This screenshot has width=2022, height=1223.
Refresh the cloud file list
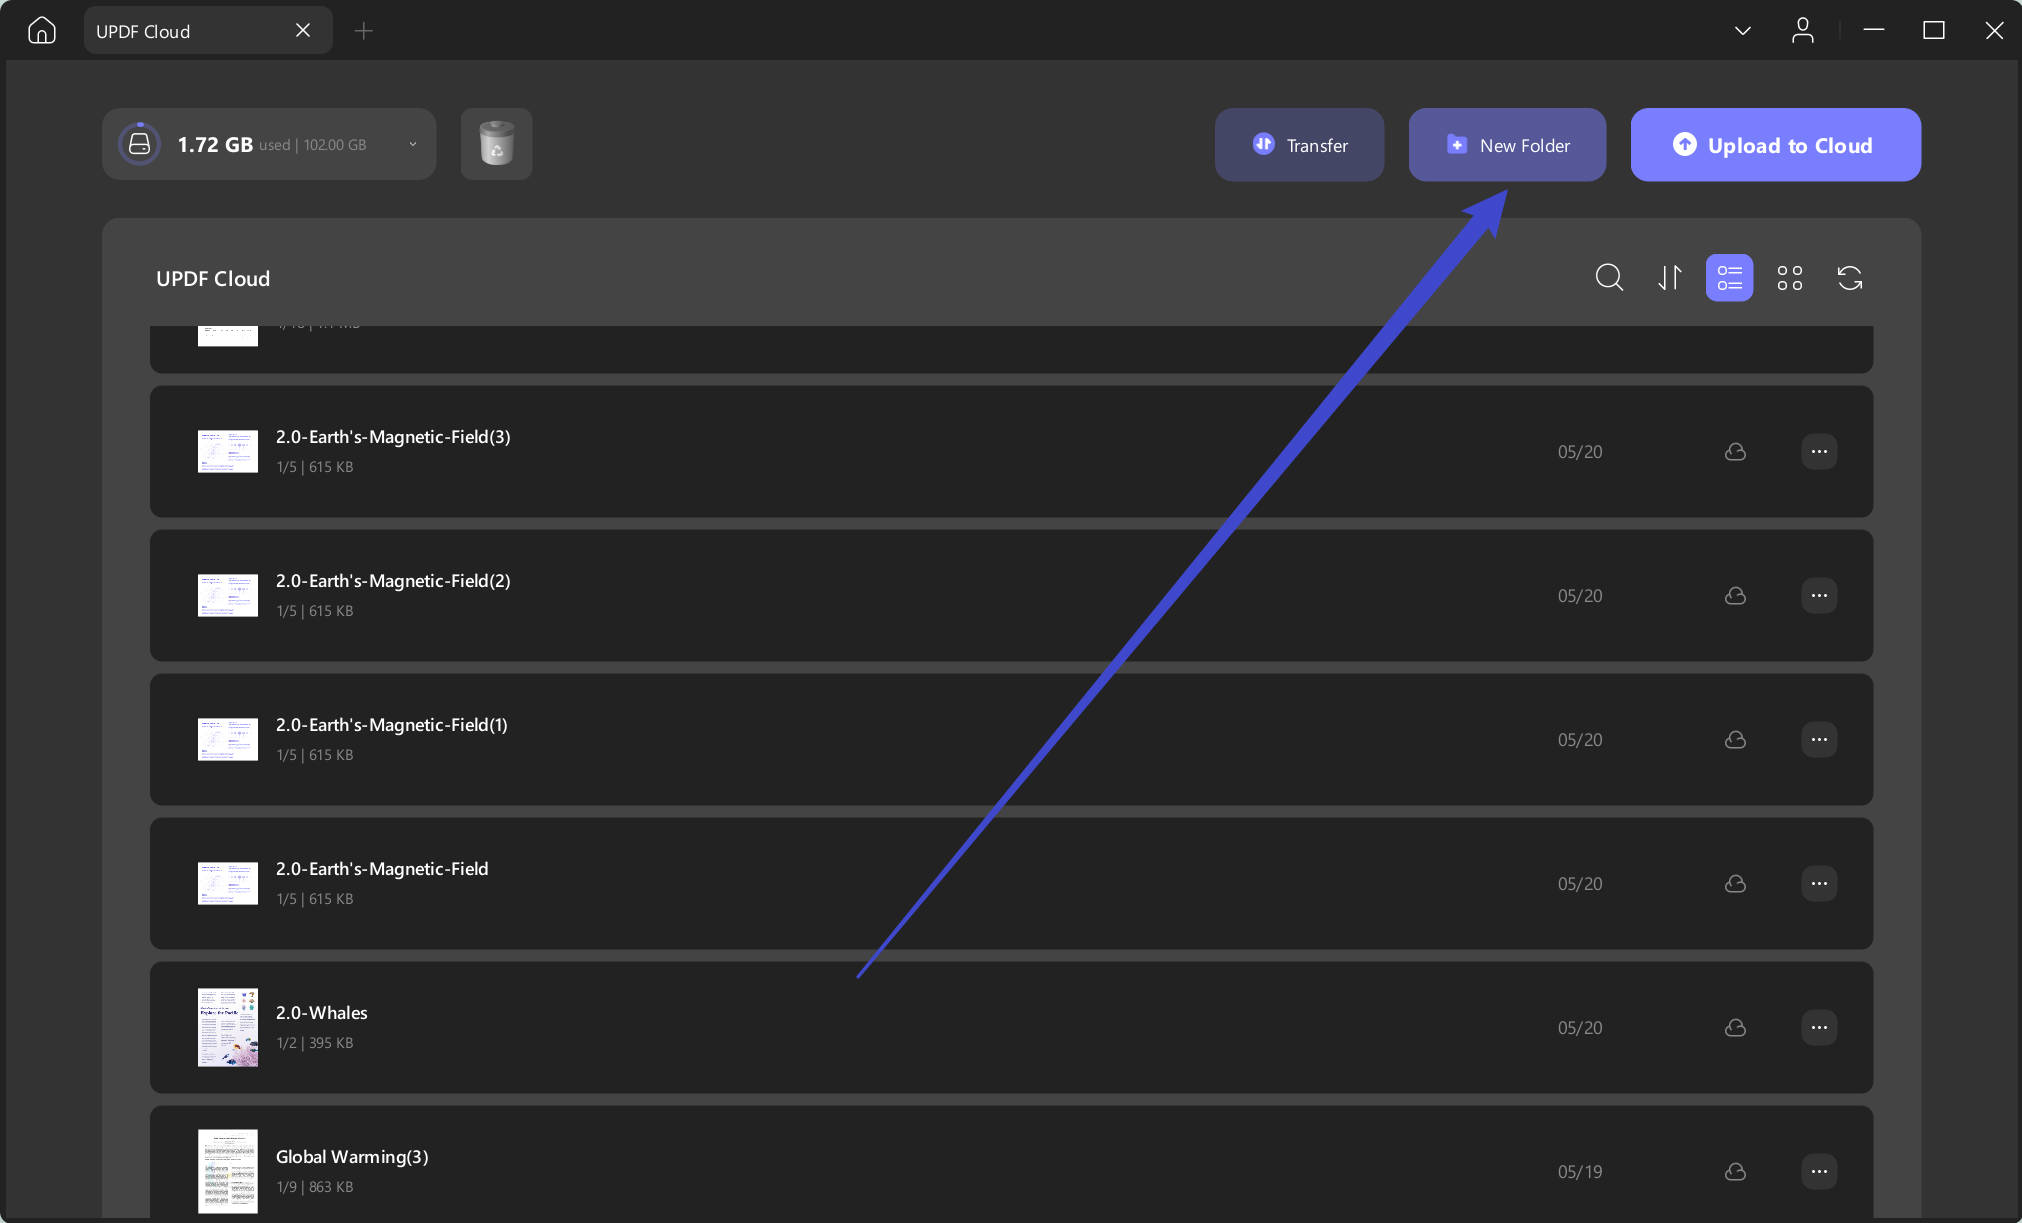click(x=1850, y=278)
